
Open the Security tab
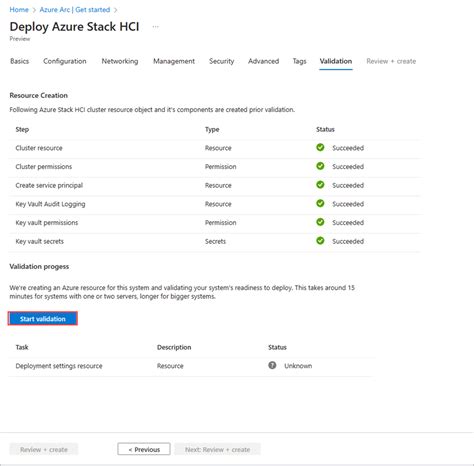click(221, 61)
